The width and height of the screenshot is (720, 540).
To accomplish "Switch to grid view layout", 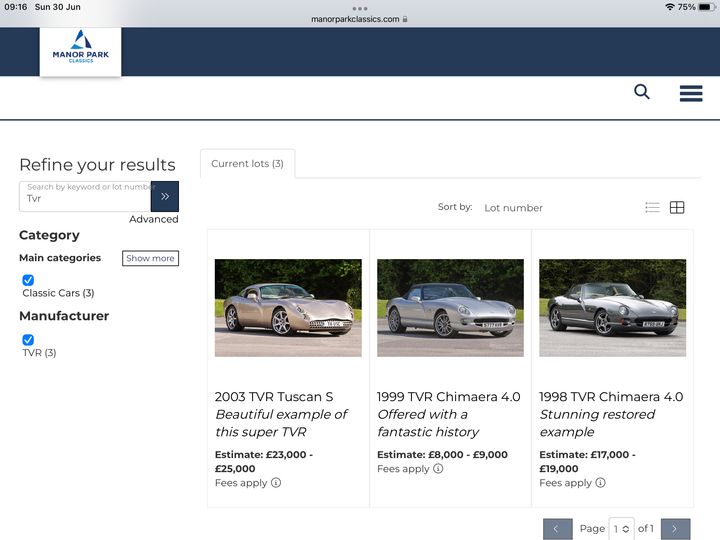I will pyautogui.click(x=677, y=208).
